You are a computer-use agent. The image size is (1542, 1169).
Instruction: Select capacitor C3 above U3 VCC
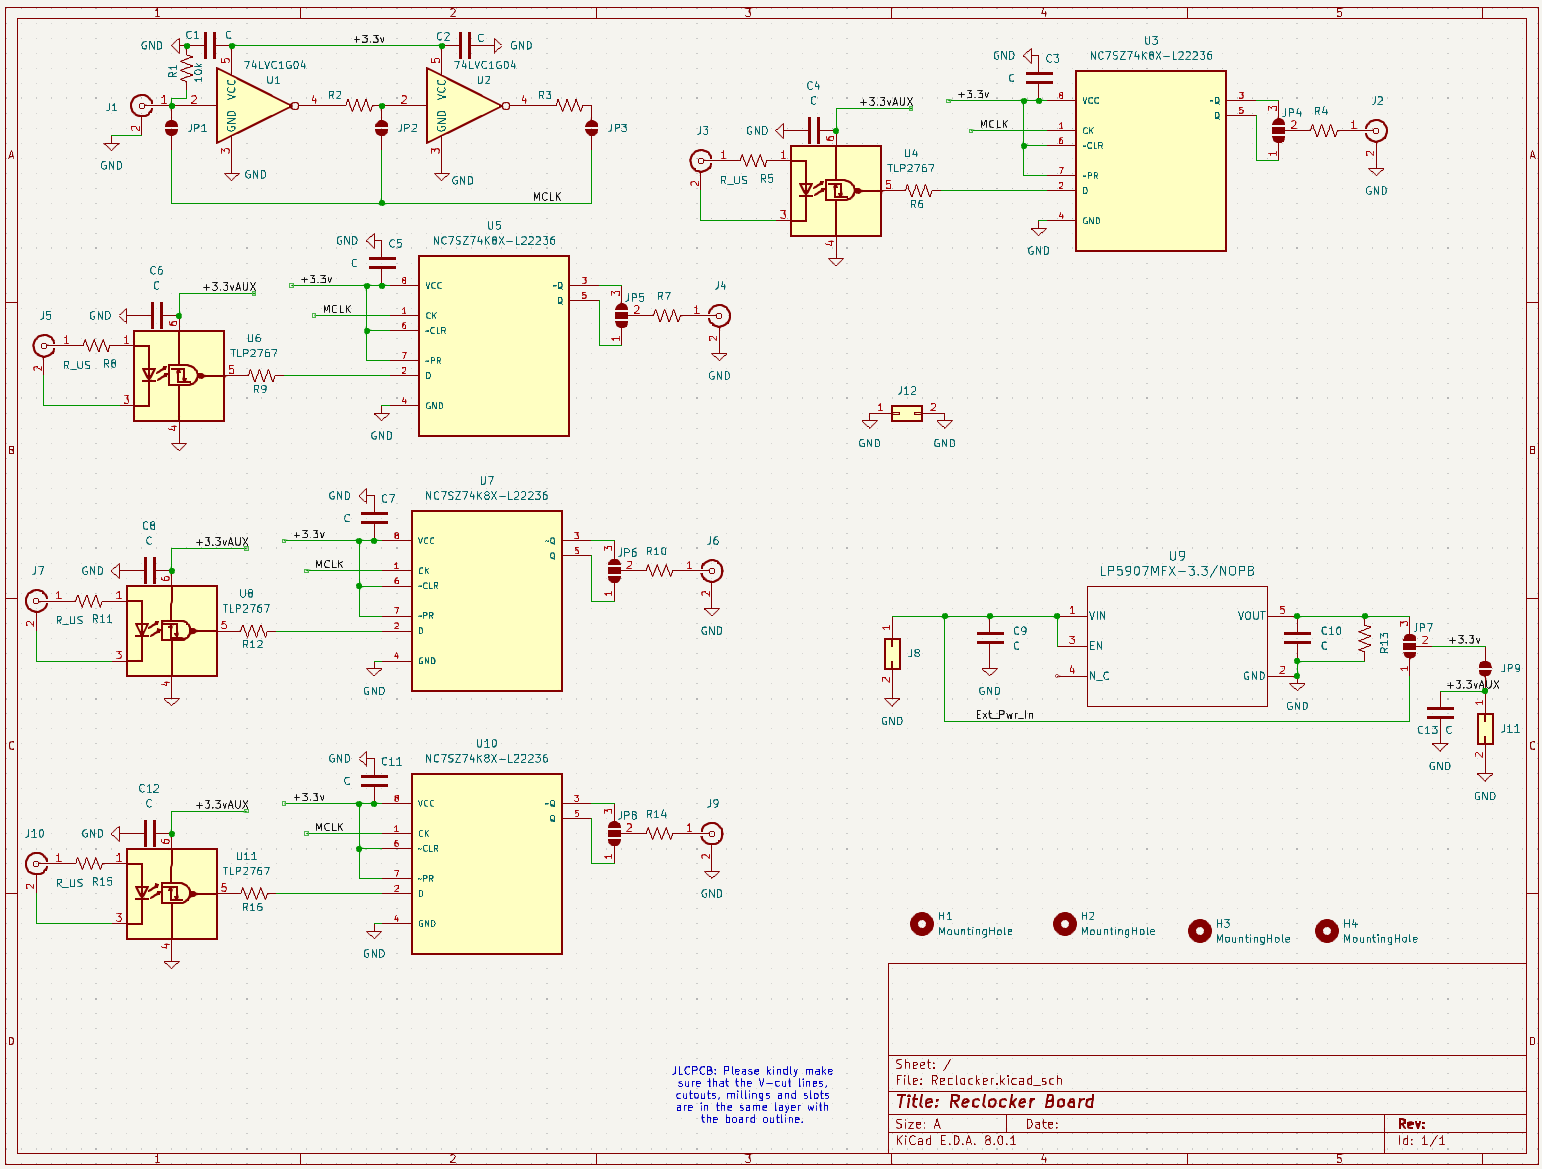1039,78
